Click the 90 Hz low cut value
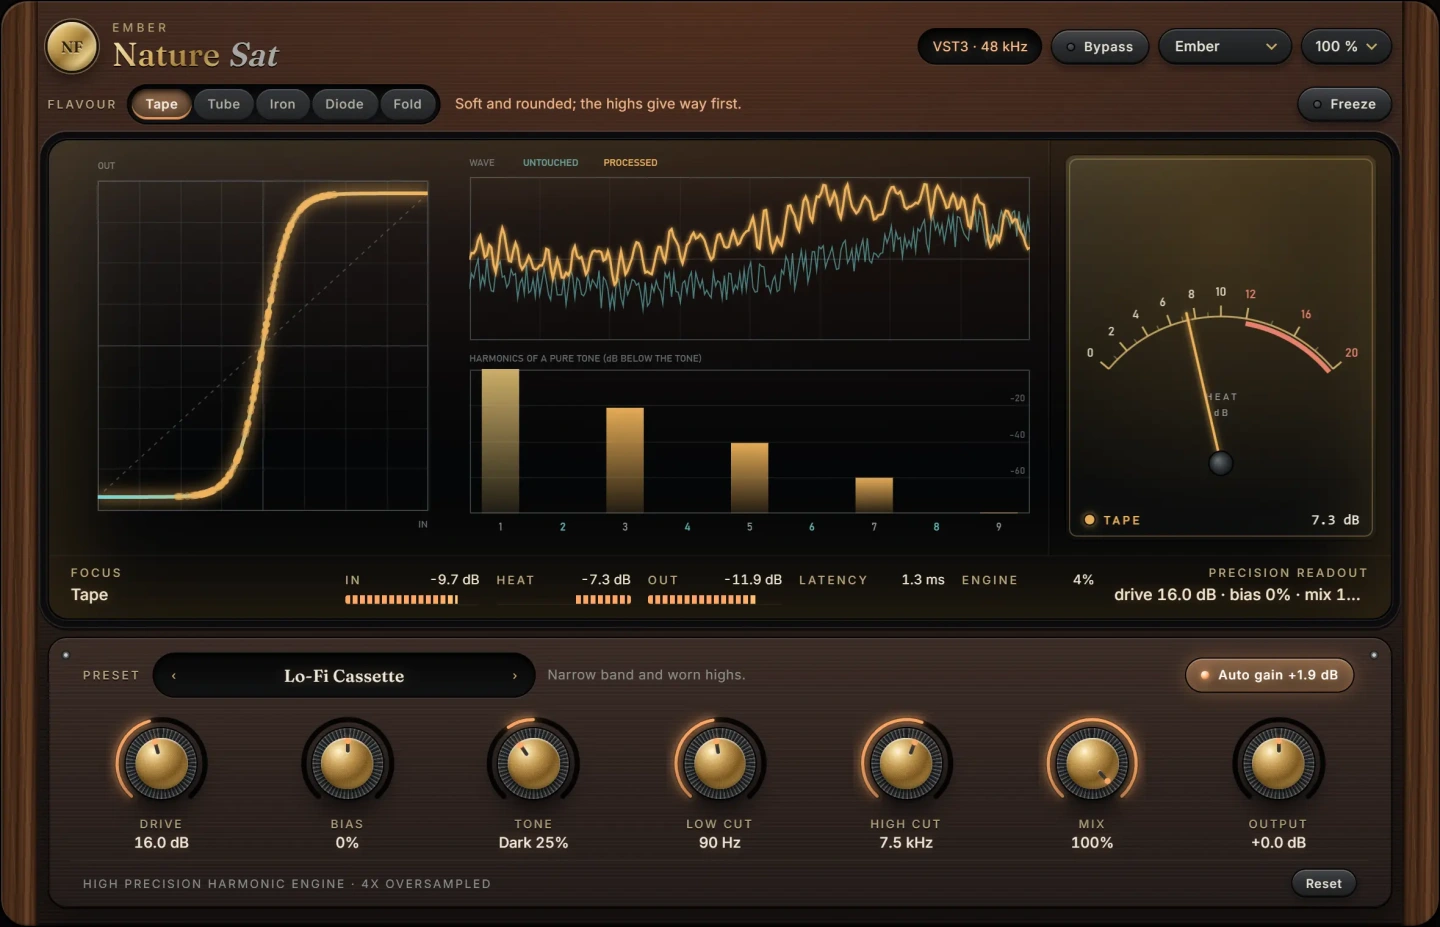 point(719,843)
